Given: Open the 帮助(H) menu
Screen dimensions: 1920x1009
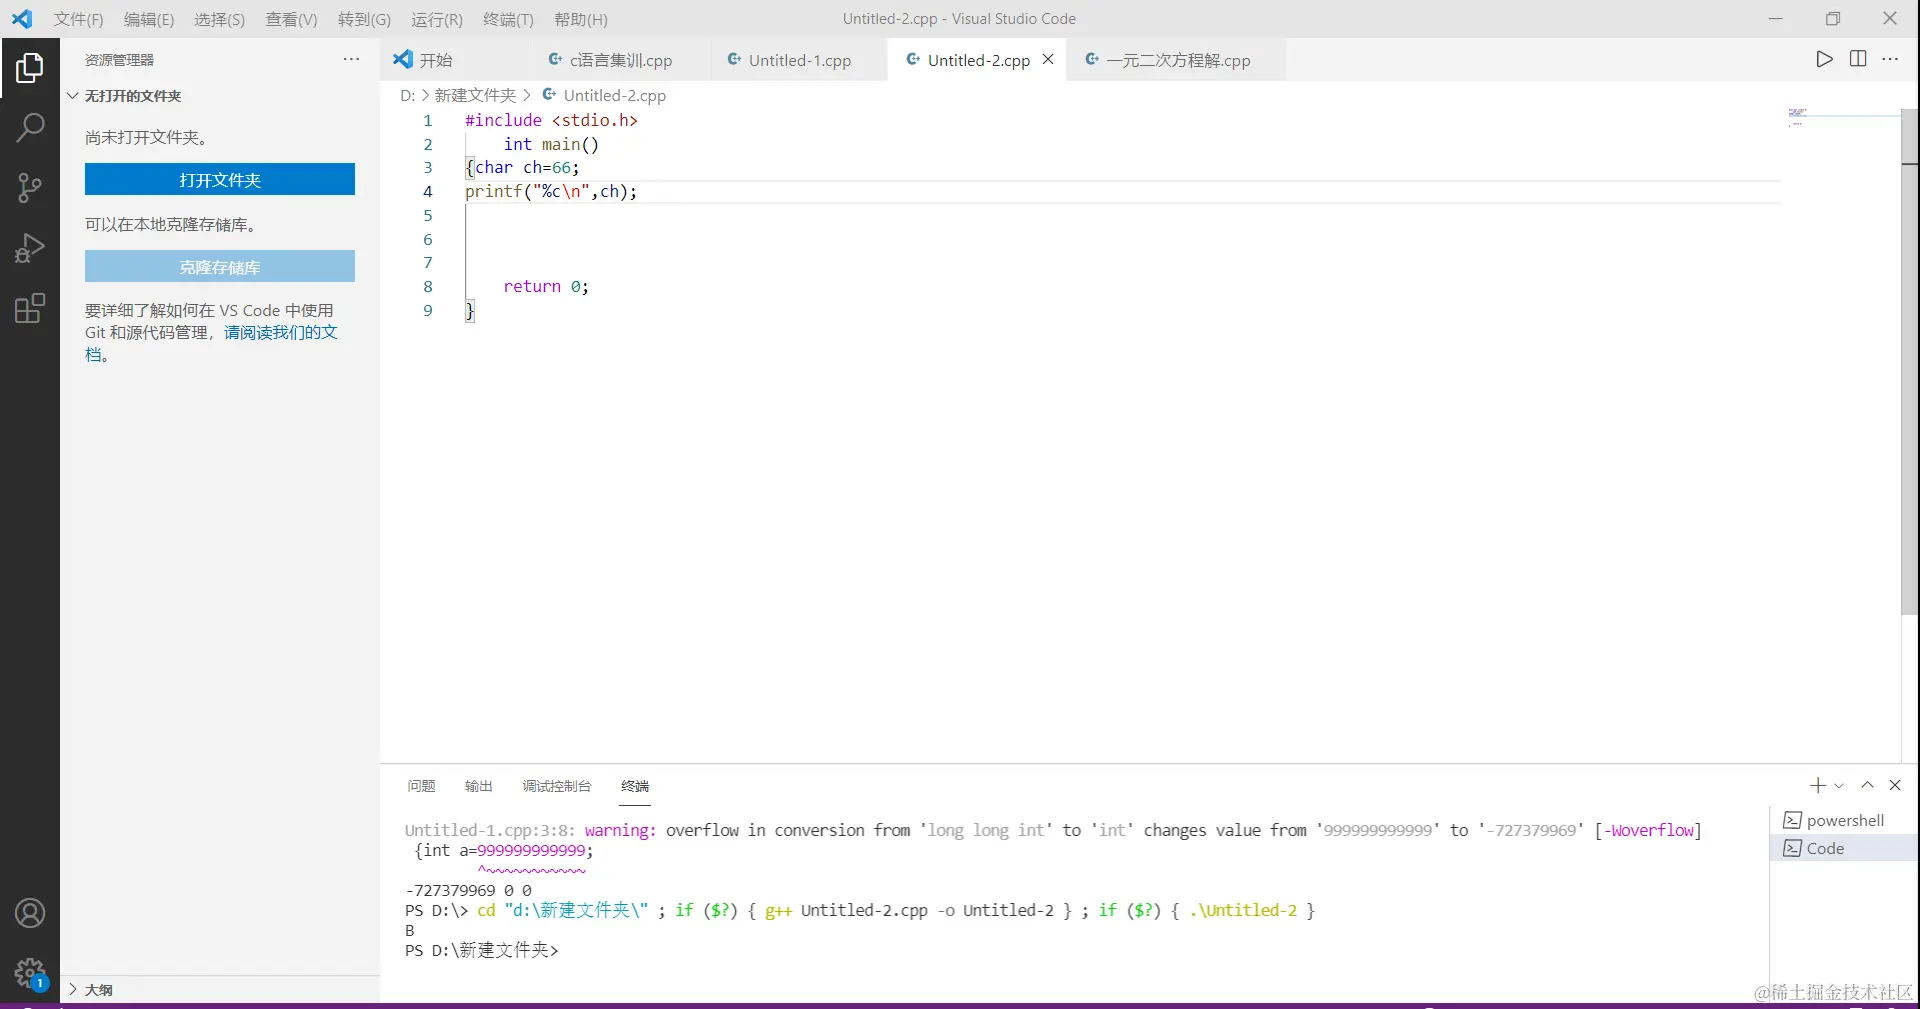Looking at the screenshot, I should click(x=580, y=19).
